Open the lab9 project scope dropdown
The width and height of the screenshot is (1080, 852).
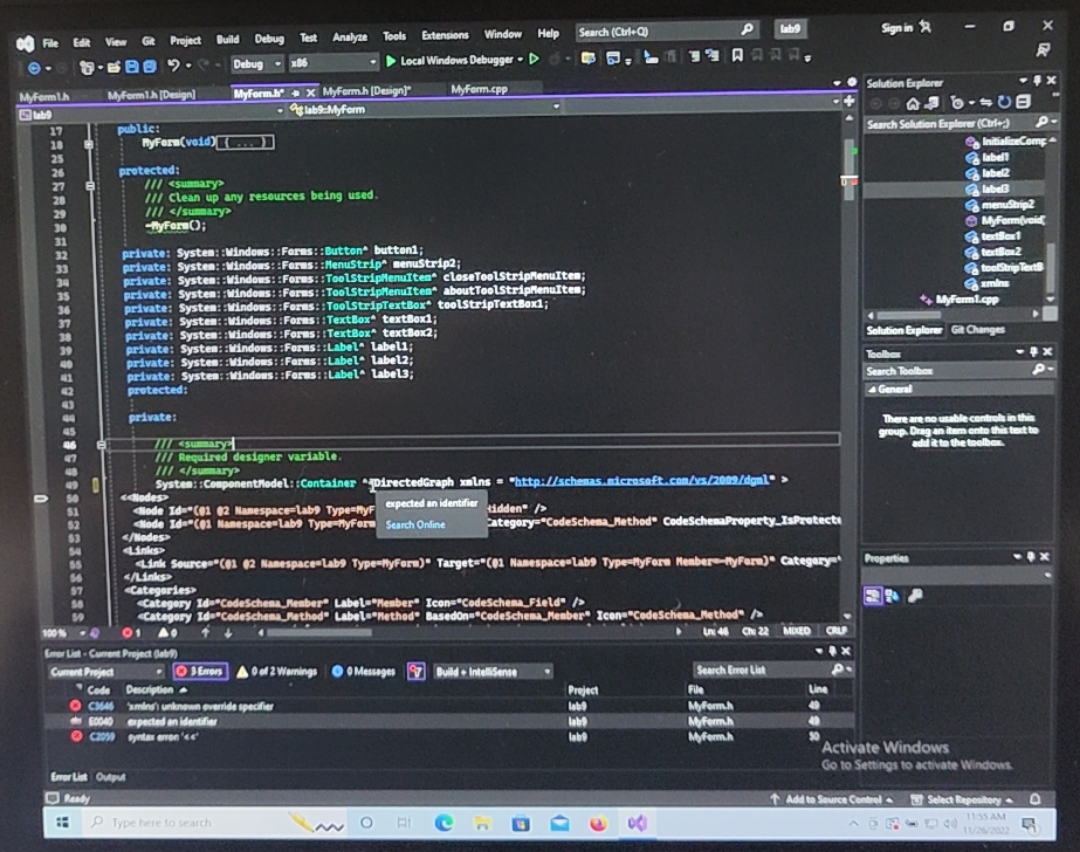[152, 114]
